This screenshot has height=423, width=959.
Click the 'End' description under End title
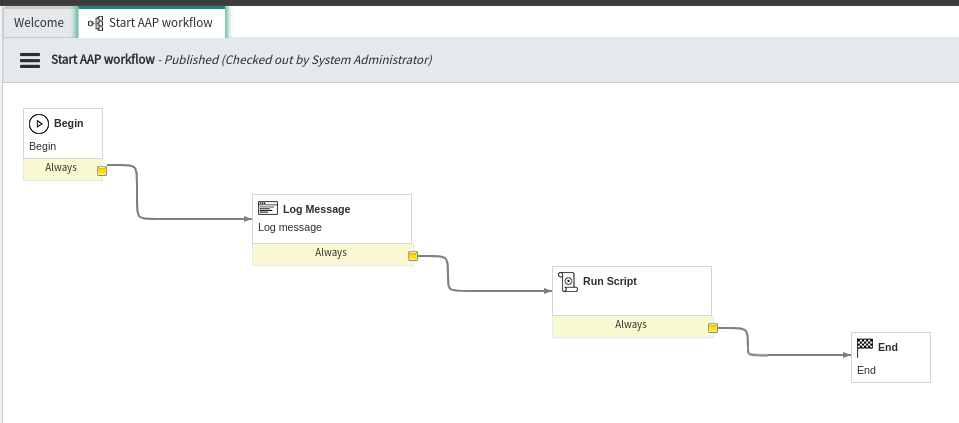tap(866, 370)
